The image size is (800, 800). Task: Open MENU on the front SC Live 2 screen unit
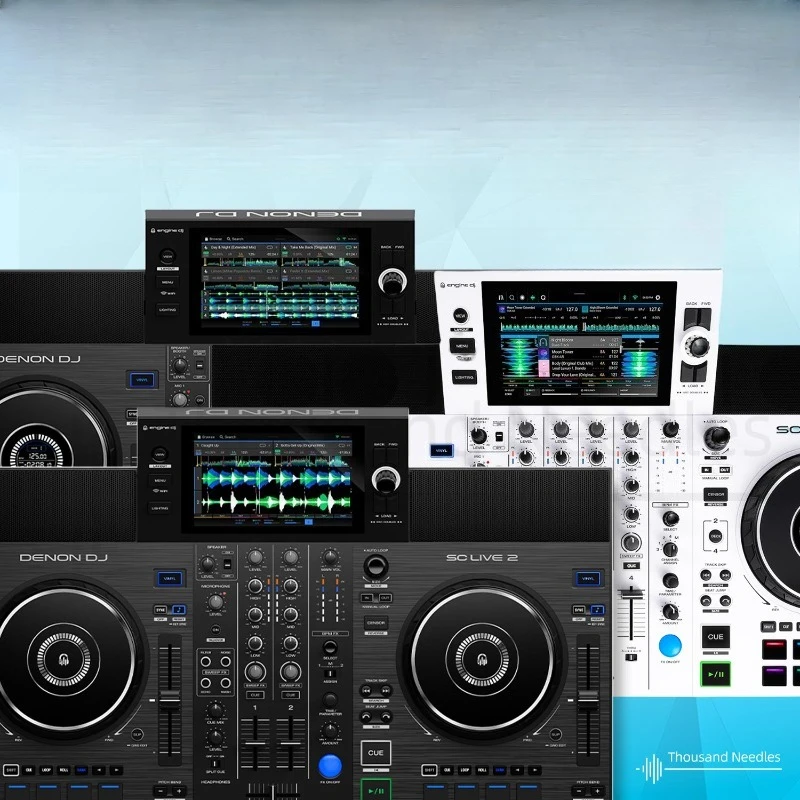[160, 480]
